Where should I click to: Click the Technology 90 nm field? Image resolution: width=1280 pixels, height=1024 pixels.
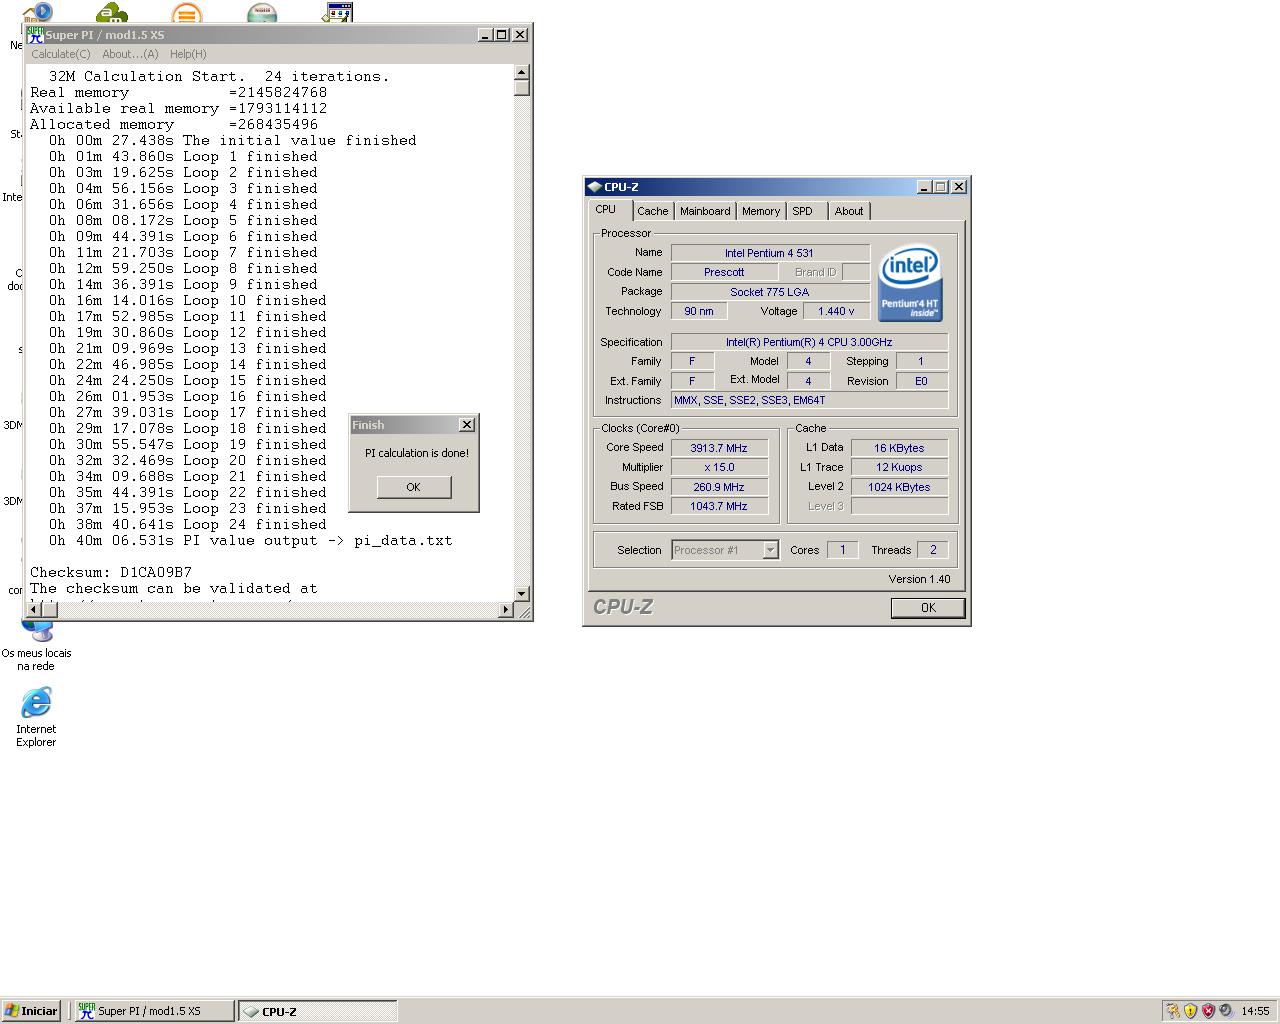tap(699, 311)
